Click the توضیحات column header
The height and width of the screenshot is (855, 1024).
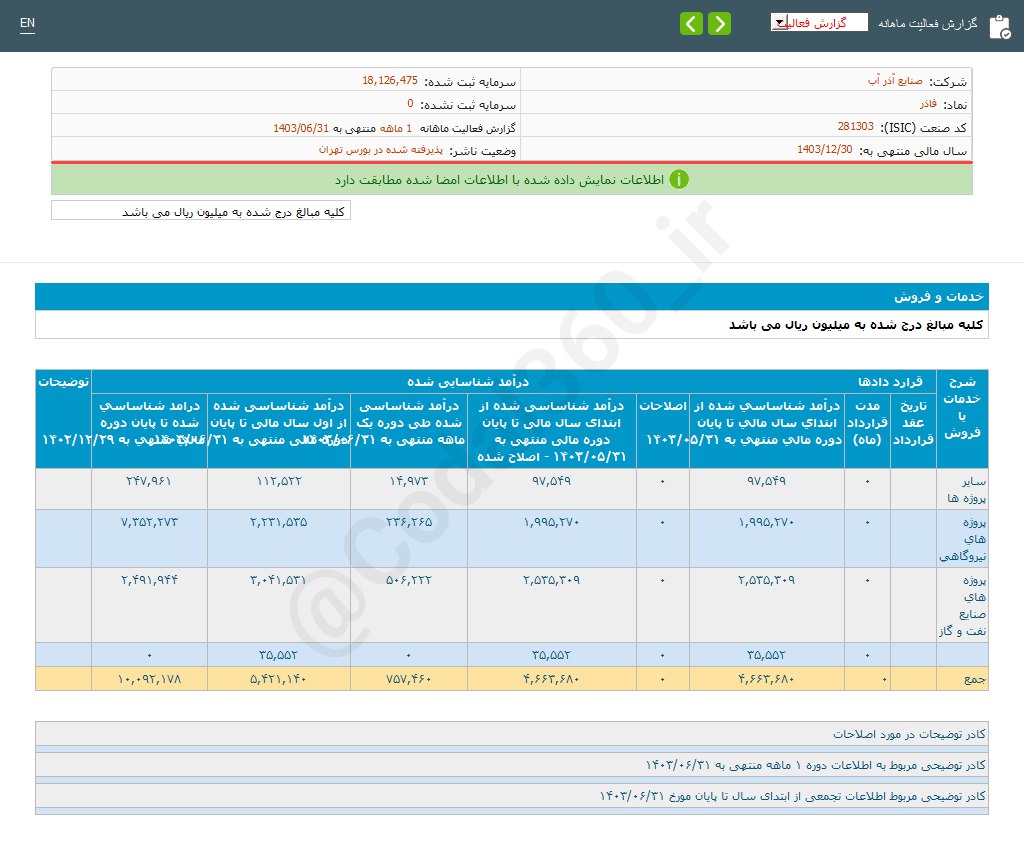[x=62, y=381]
